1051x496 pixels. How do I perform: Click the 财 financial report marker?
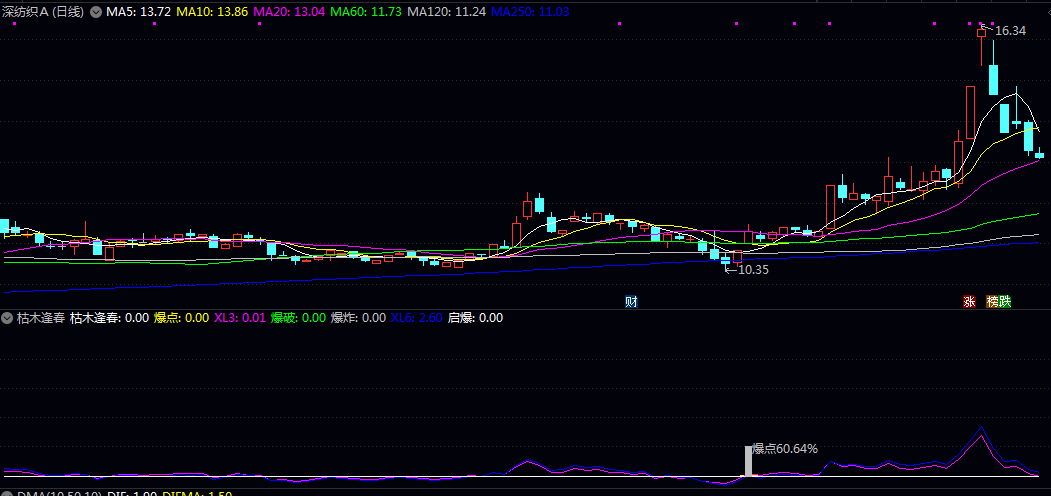tap(631, 302)
